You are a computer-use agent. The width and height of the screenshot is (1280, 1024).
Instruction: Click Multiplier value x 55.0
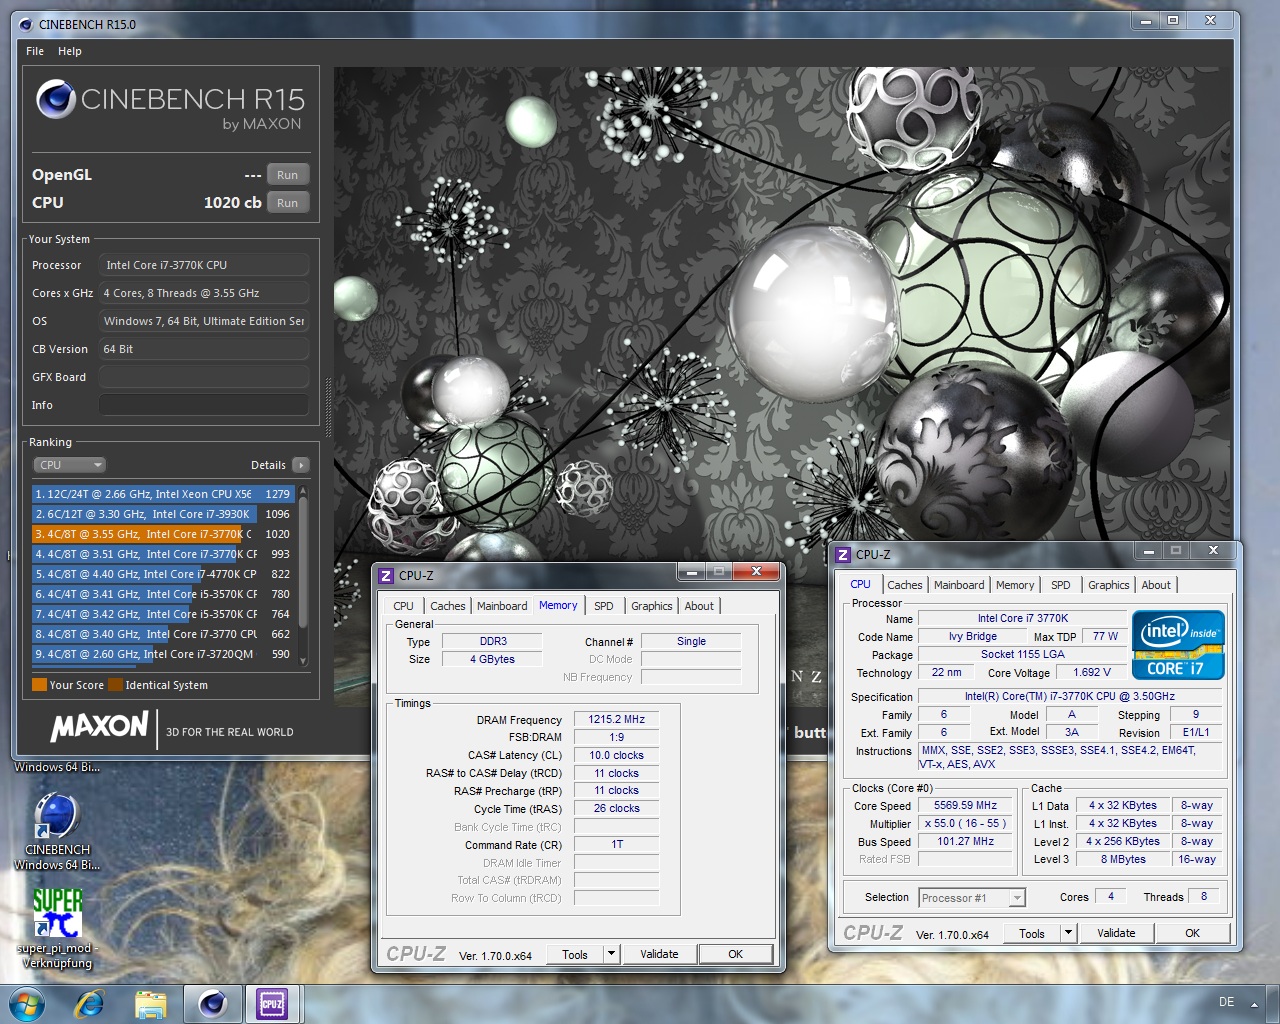(x=965, y=823)
